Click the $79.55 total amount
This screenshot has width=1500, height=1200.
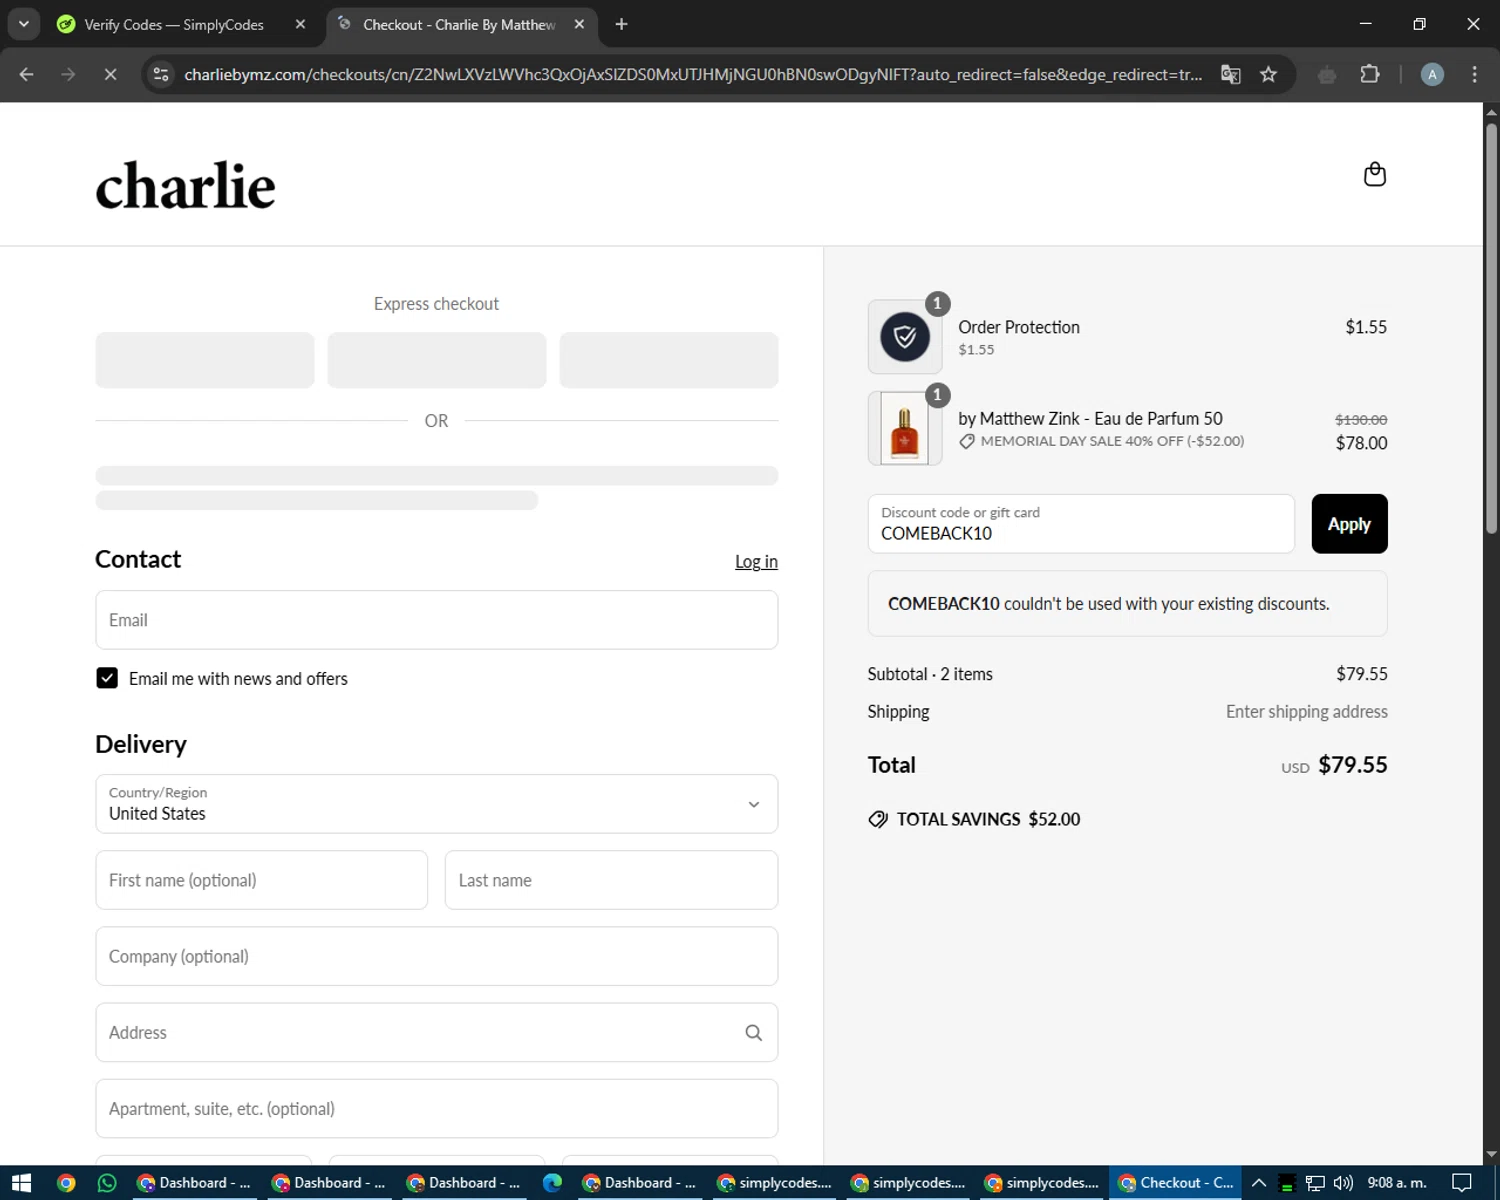[1352, 765]
